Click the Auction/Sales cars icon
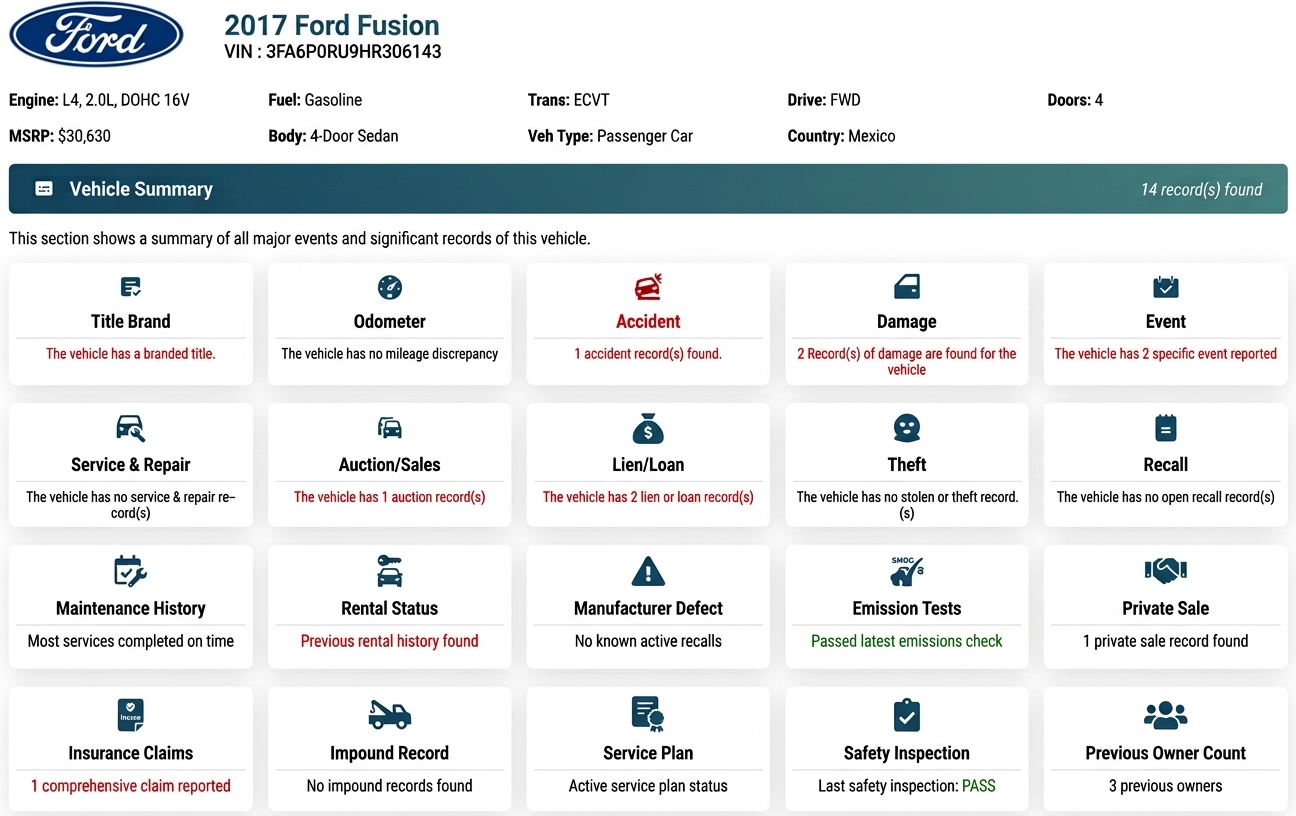The height and width of the screenshot is (816, 1296). click(x=390, y=429)
